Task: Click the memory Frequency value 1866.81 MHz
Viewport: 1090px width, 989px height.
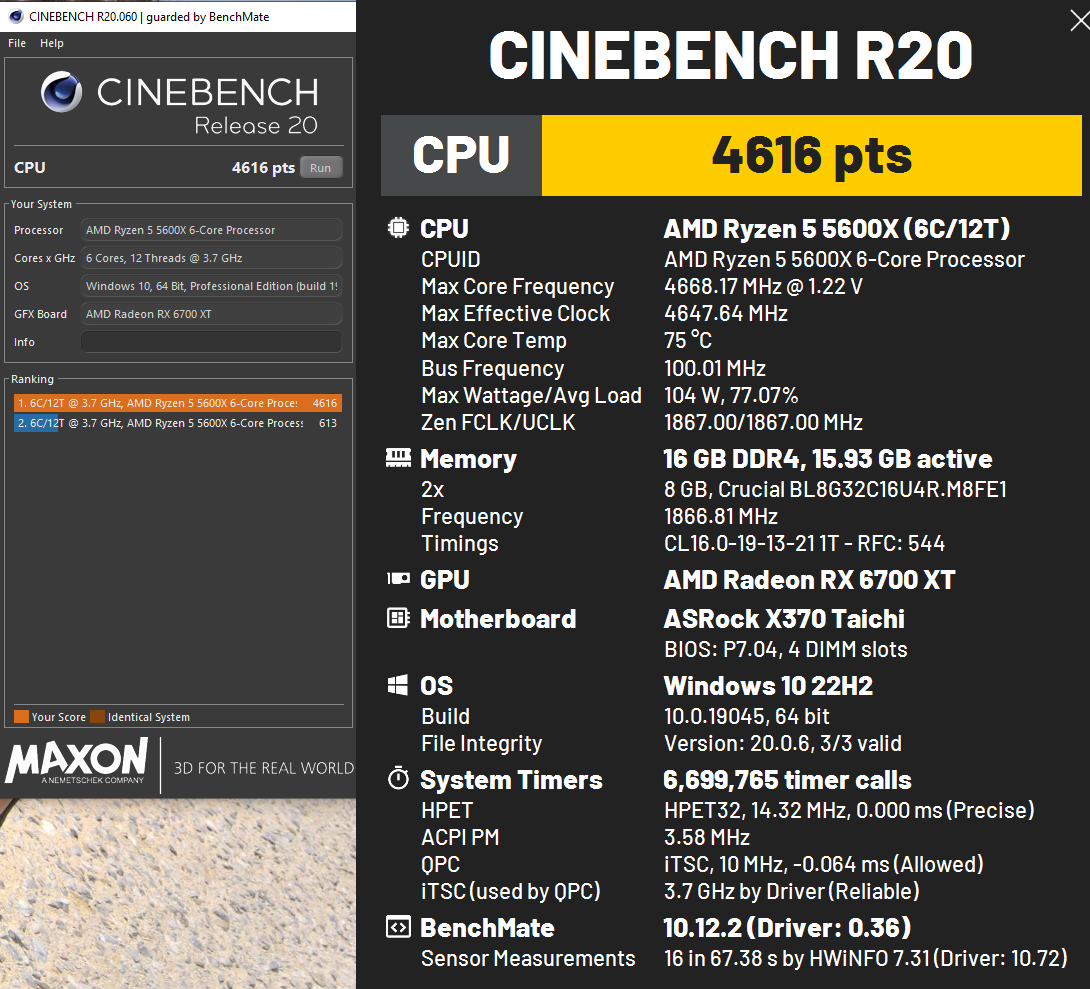Action: (721, 516)
